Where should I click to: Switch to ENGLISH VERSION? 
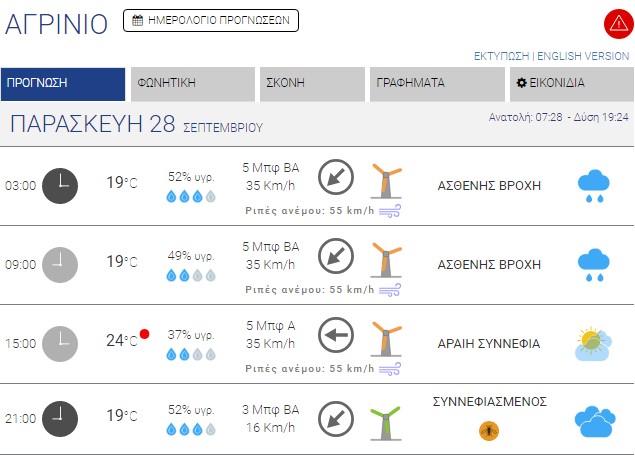pyautogui.click(x=584, y=56)
